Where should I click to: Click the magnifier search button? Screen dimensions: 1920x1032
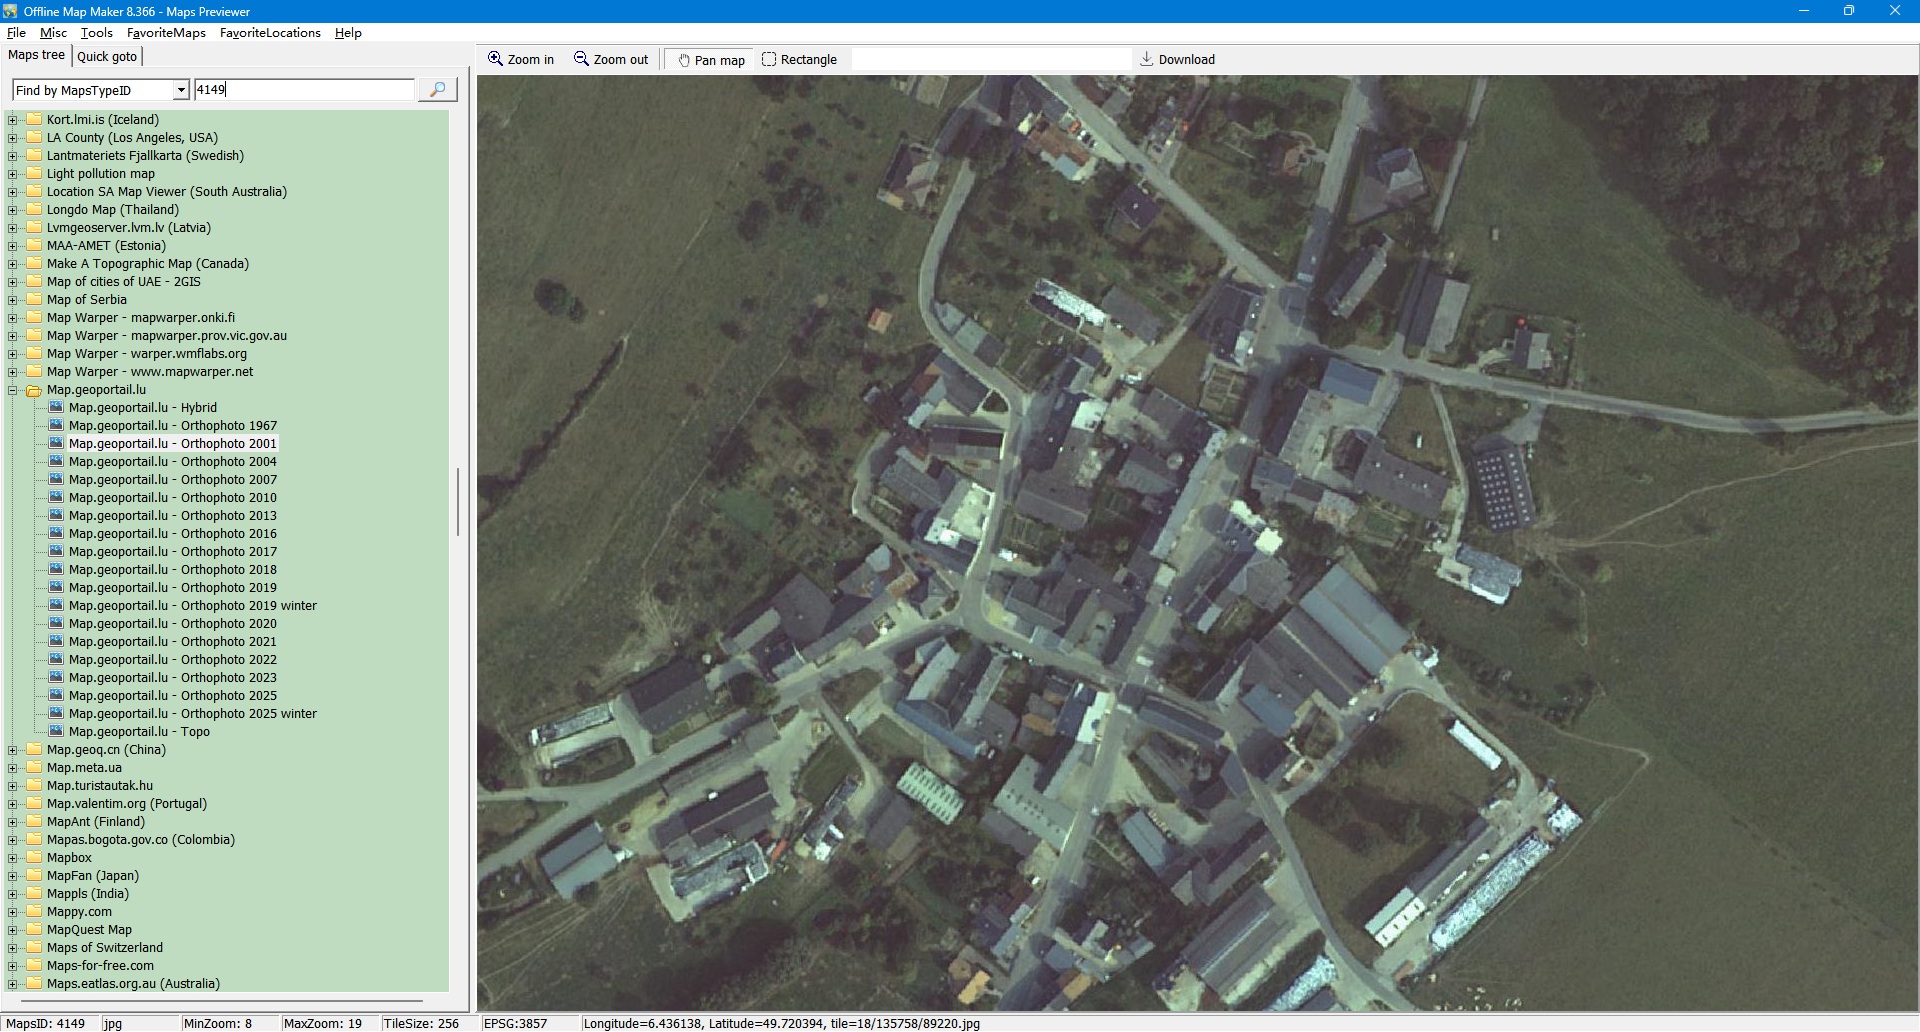437,90
